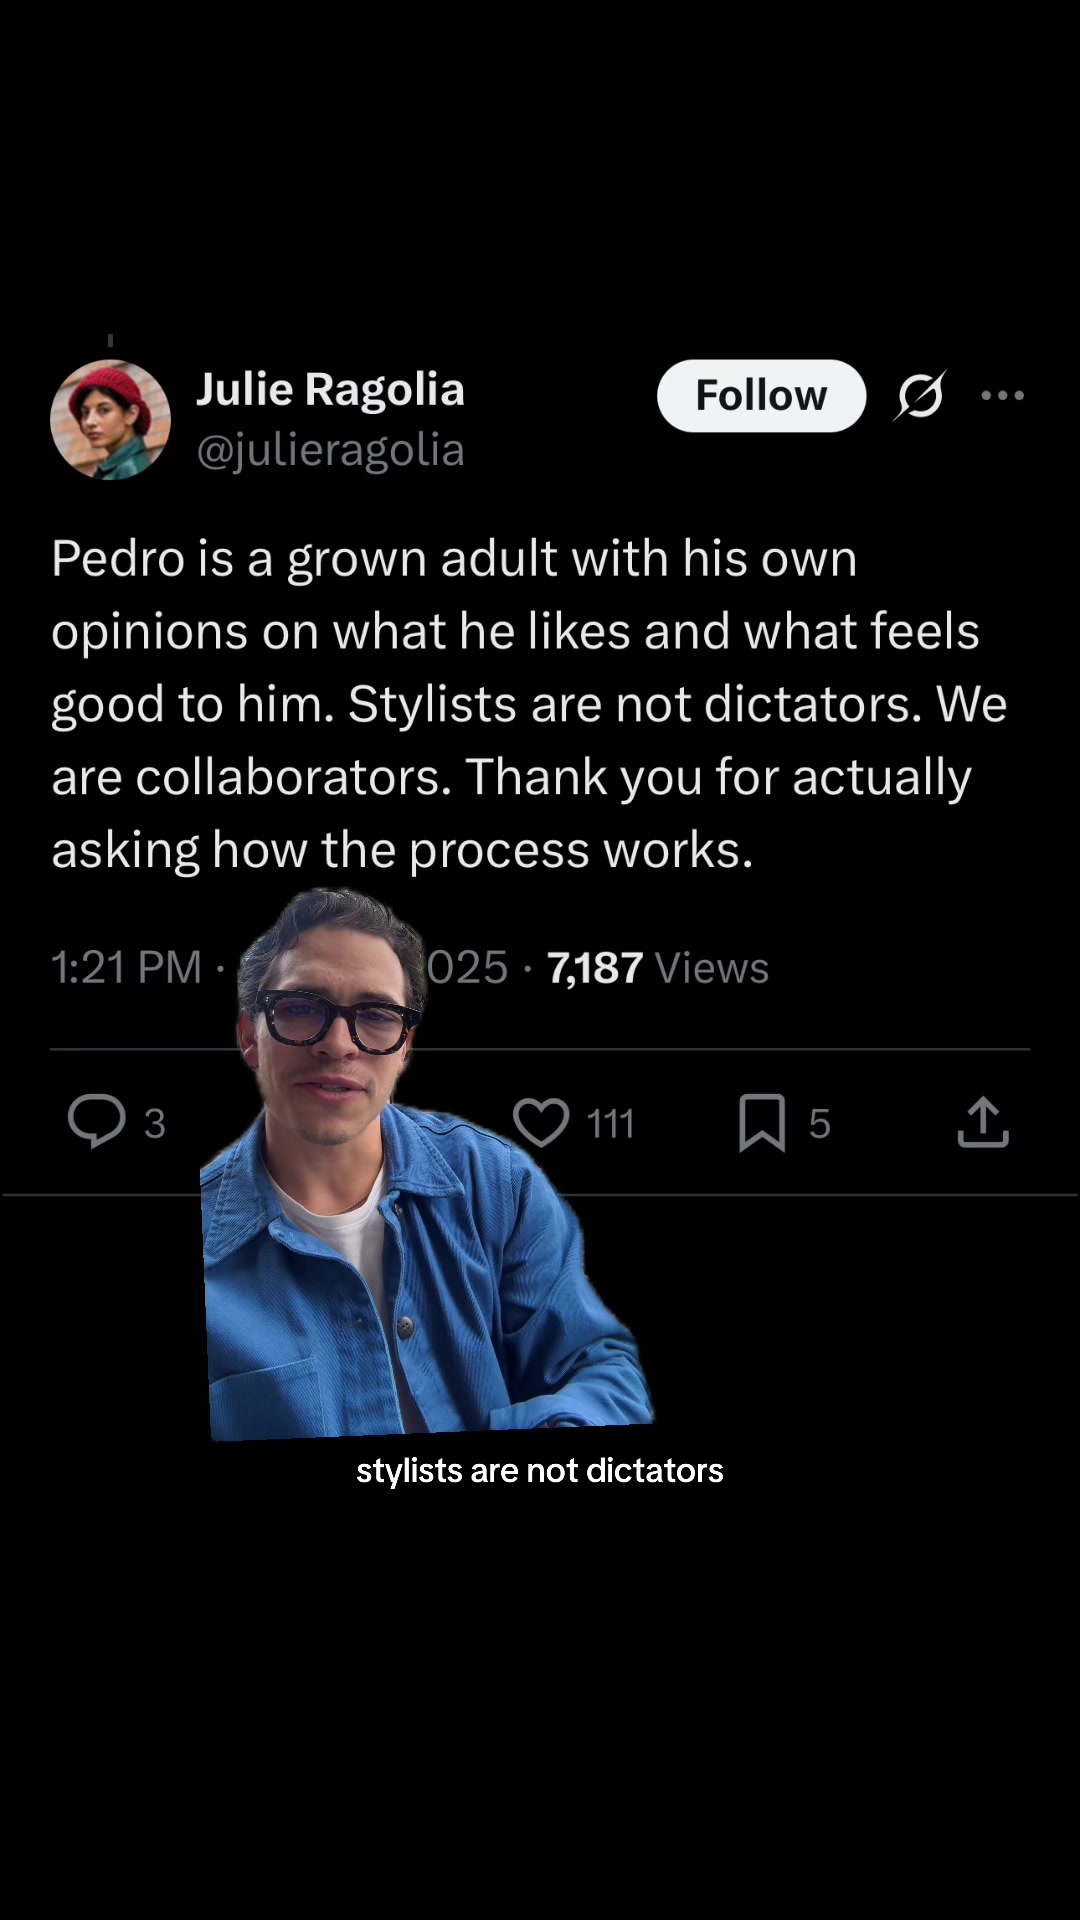Bookmark the post using the bookmark icon
This screenshot has width=1080, height=1920.
click(x=762, y=1122)
